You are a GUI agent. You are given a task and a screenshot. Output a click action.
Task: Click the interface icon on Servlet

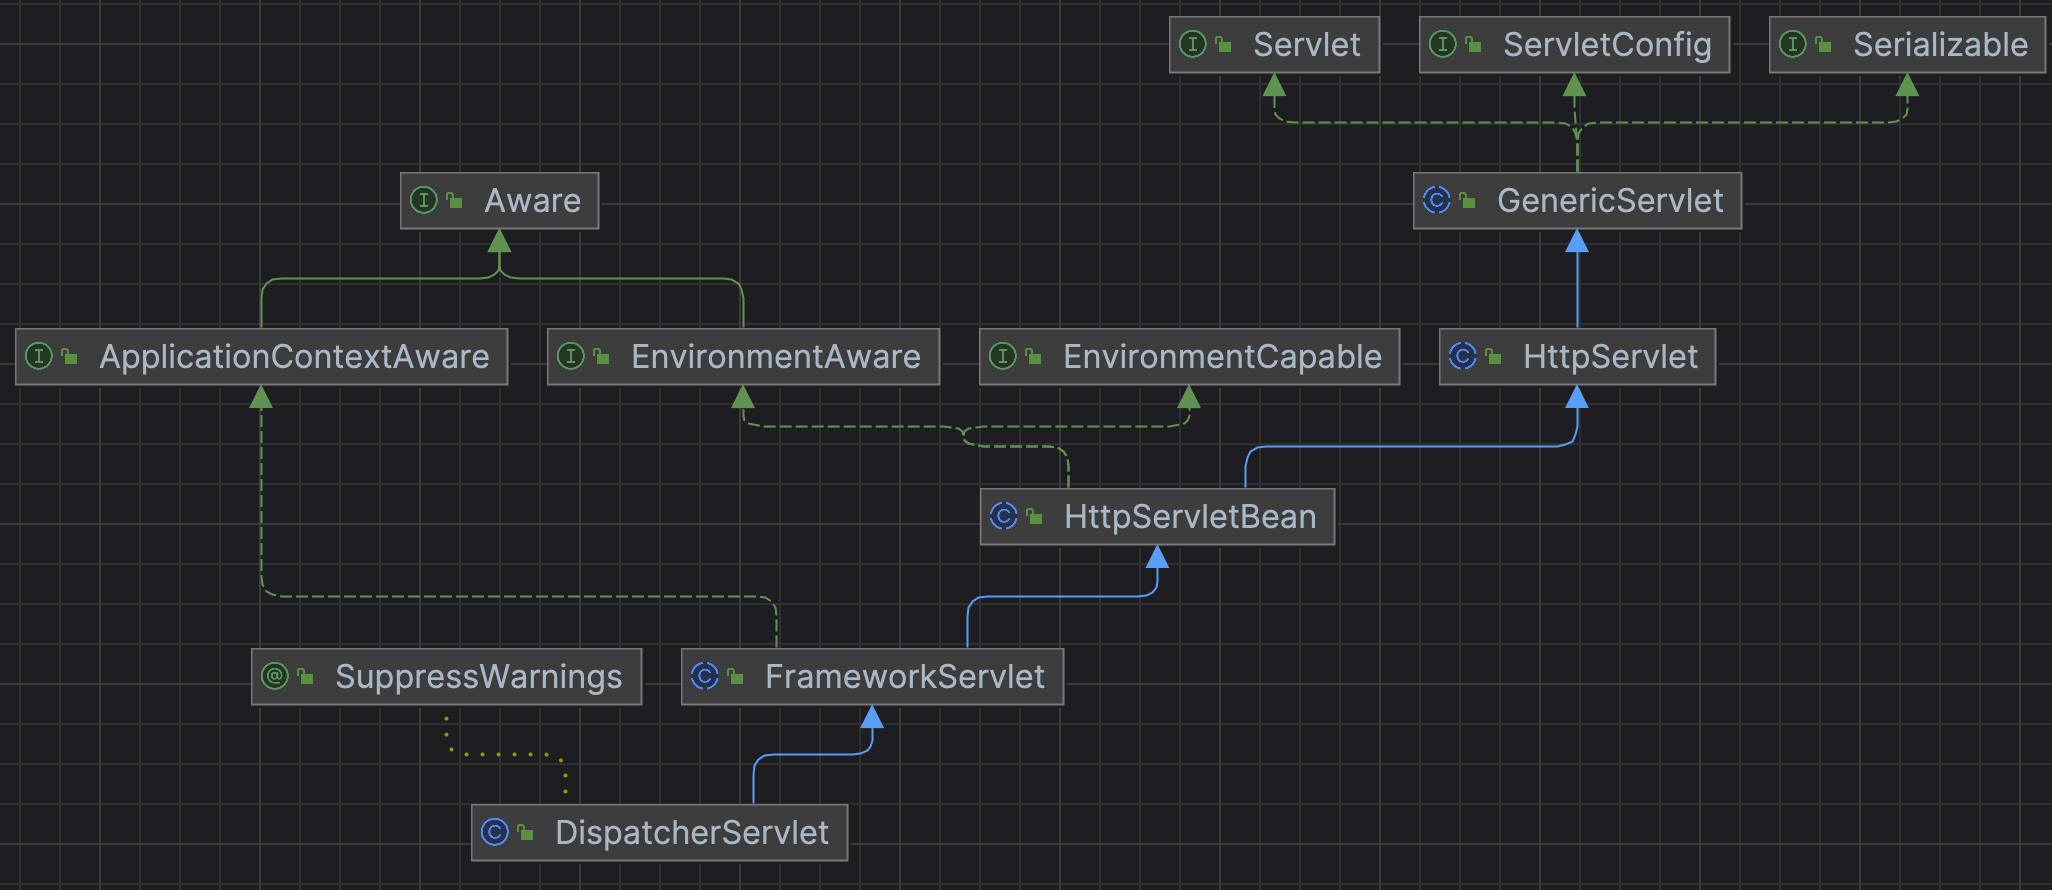pyautogui.click(x=1193, y=44)
